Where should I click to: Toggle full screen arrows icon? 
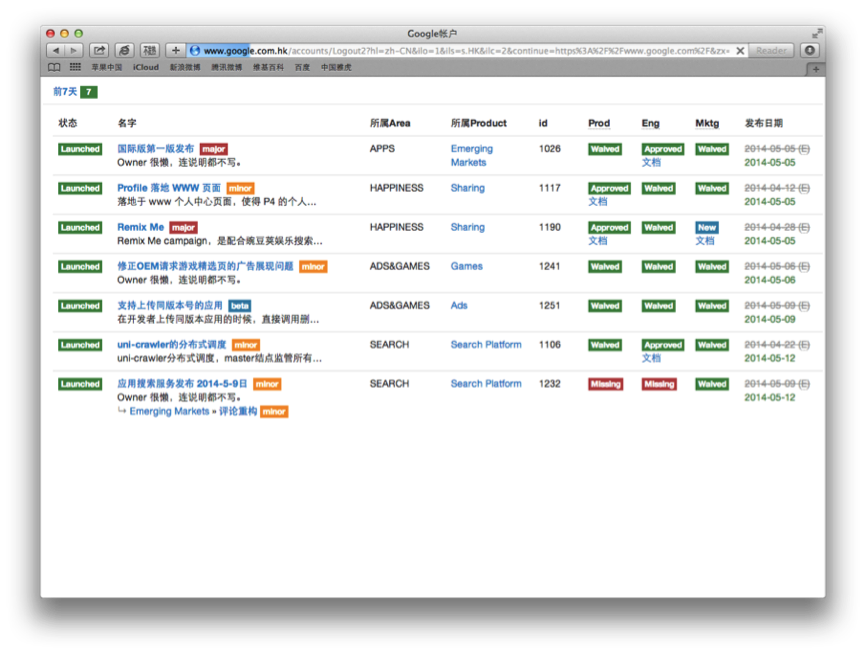pyautogui.click(x=816, y=33)
